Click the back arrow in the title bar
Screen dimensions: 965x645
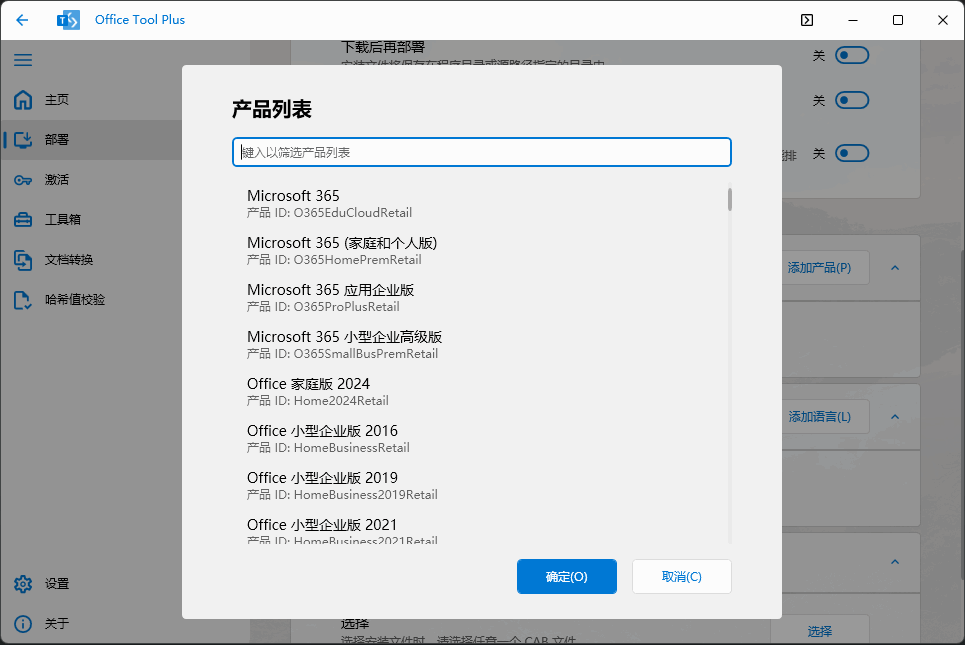coord(22,19)
